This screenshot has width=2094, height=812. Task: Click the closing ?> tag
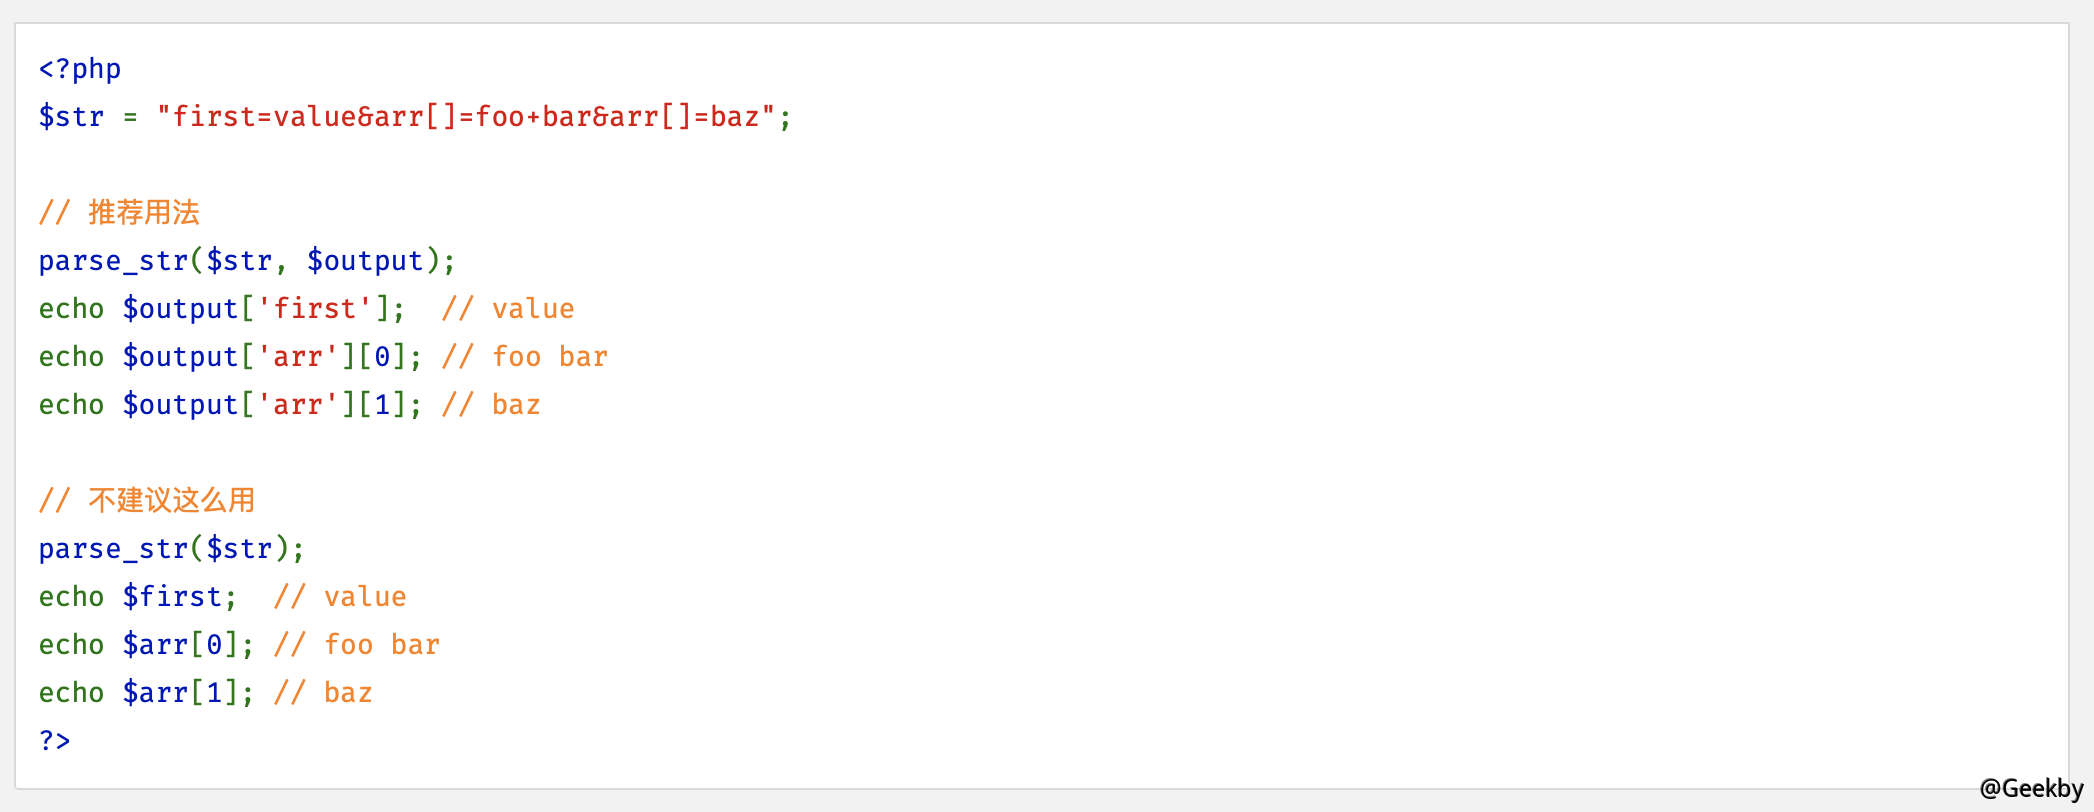[x=55, y=741]
